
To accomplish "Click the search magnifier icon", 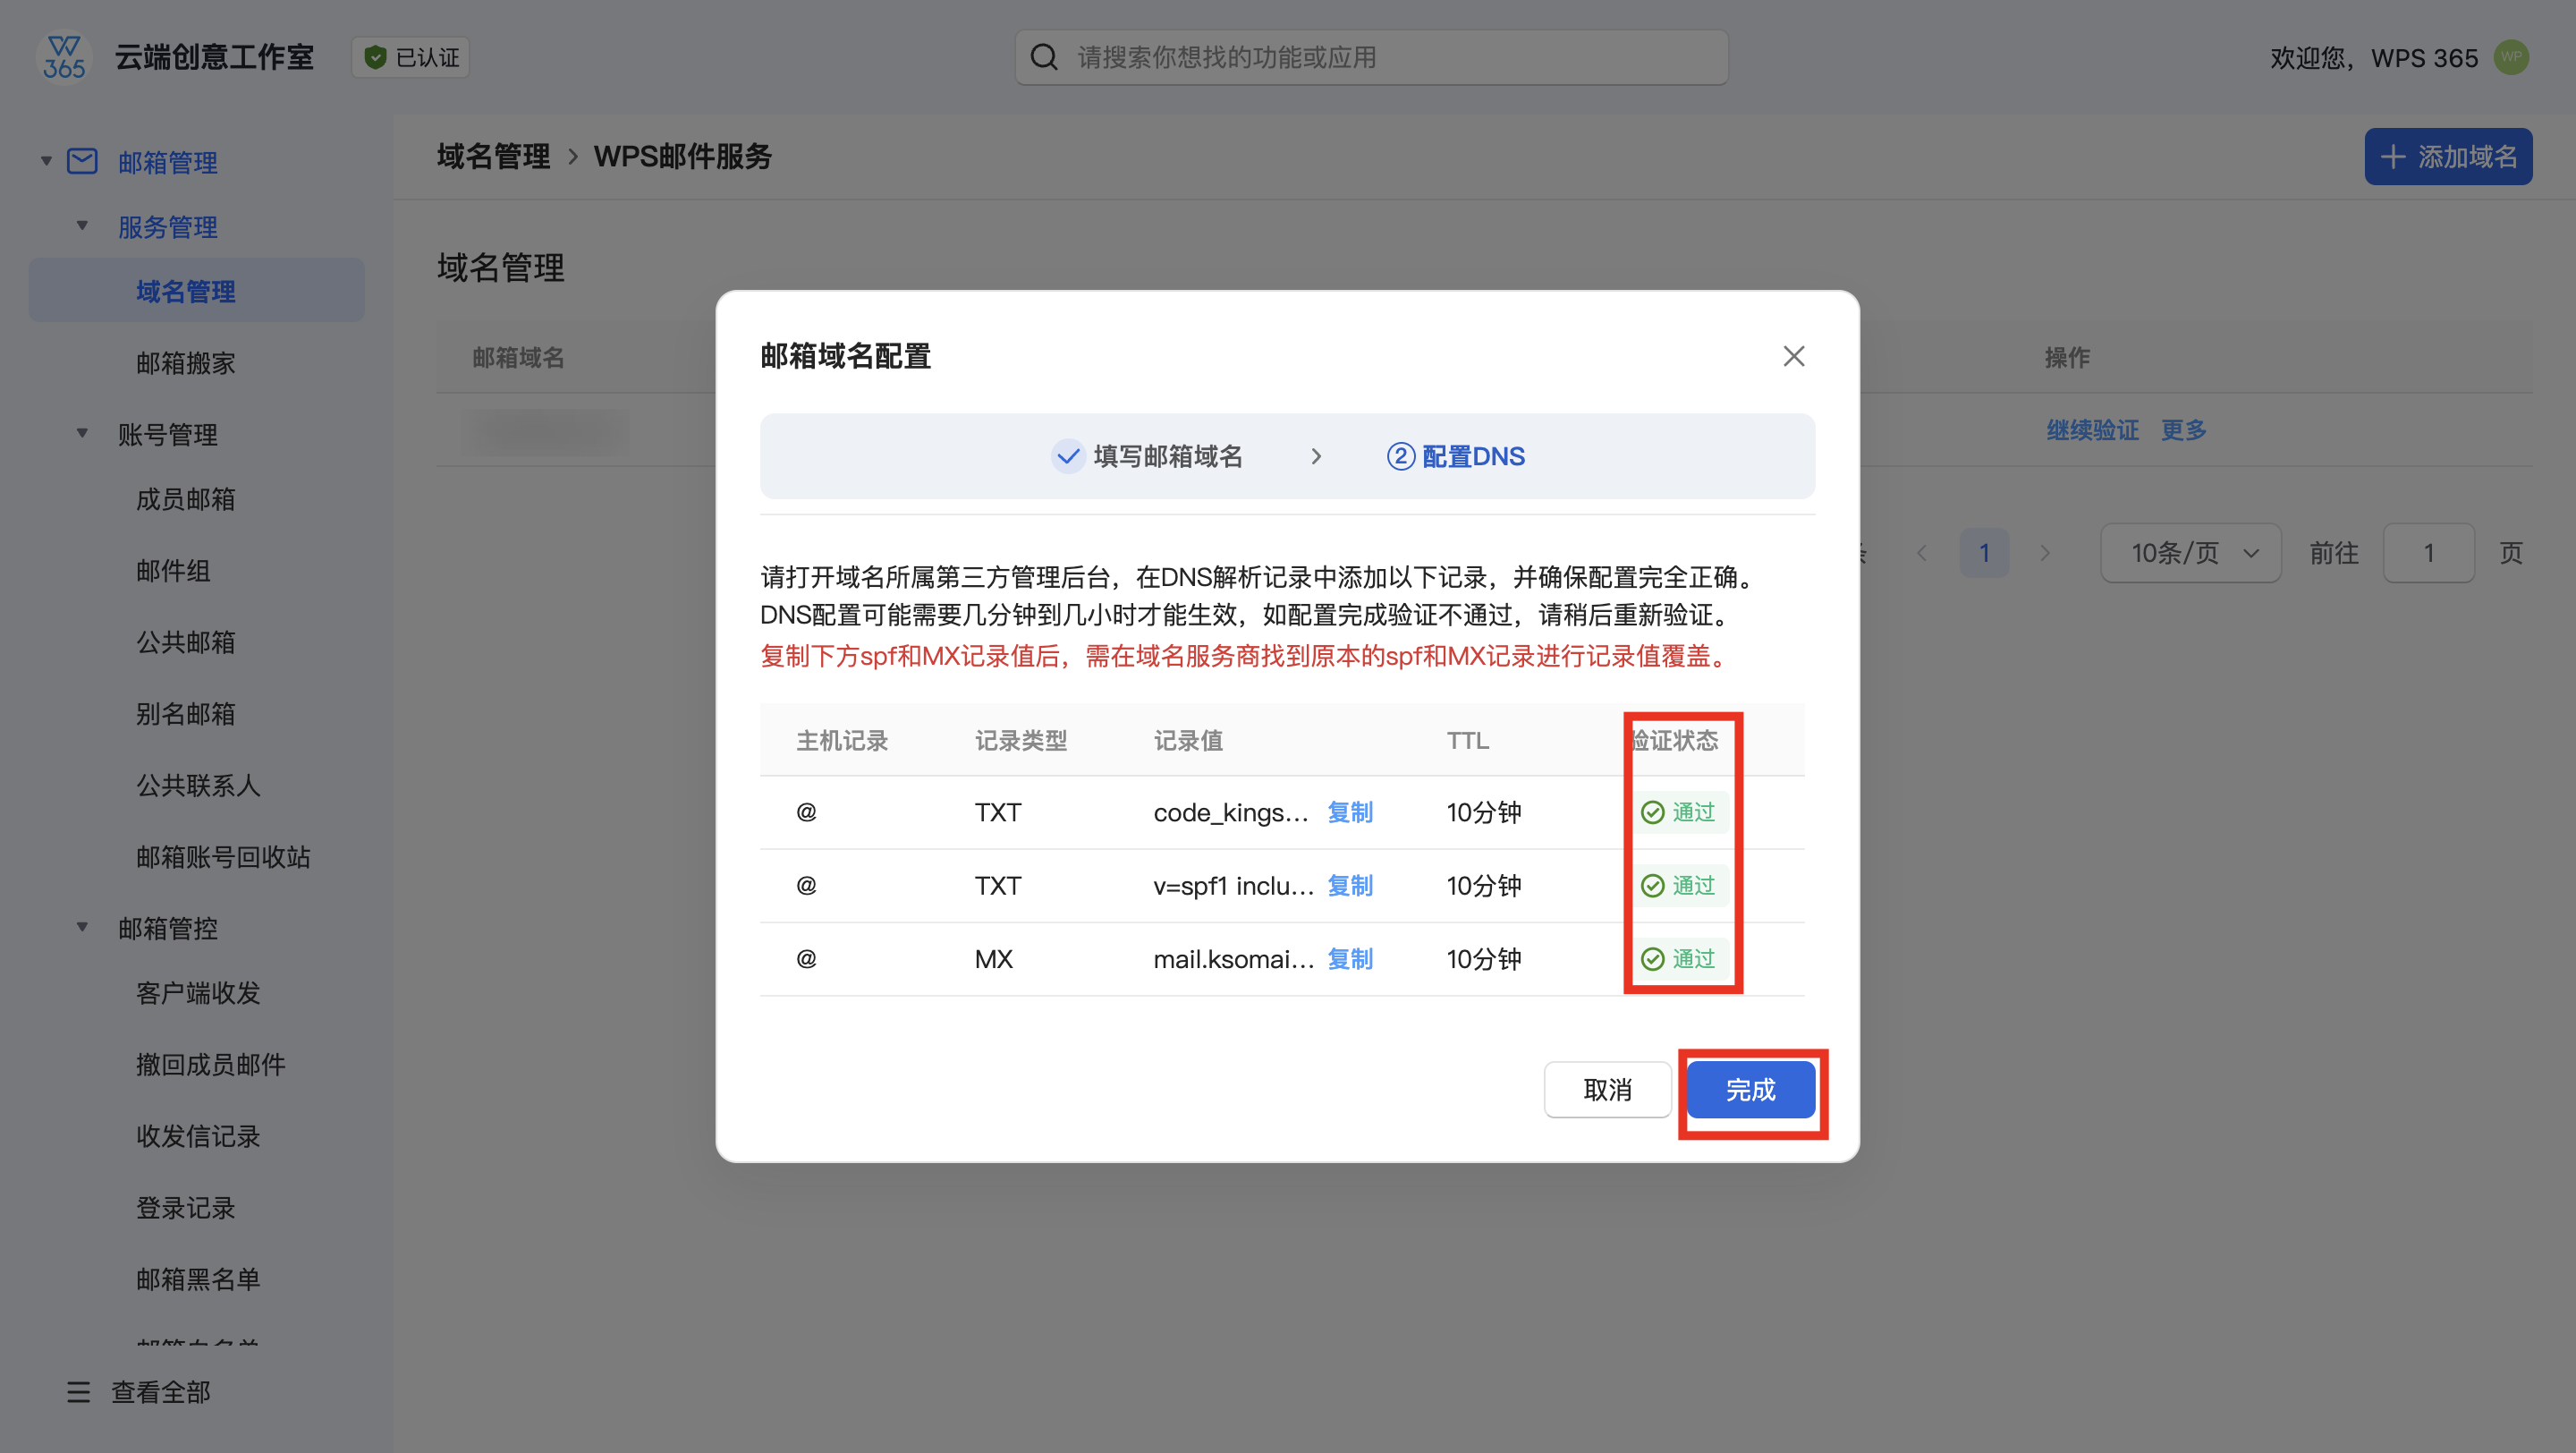I will (x=1043, y=58).
